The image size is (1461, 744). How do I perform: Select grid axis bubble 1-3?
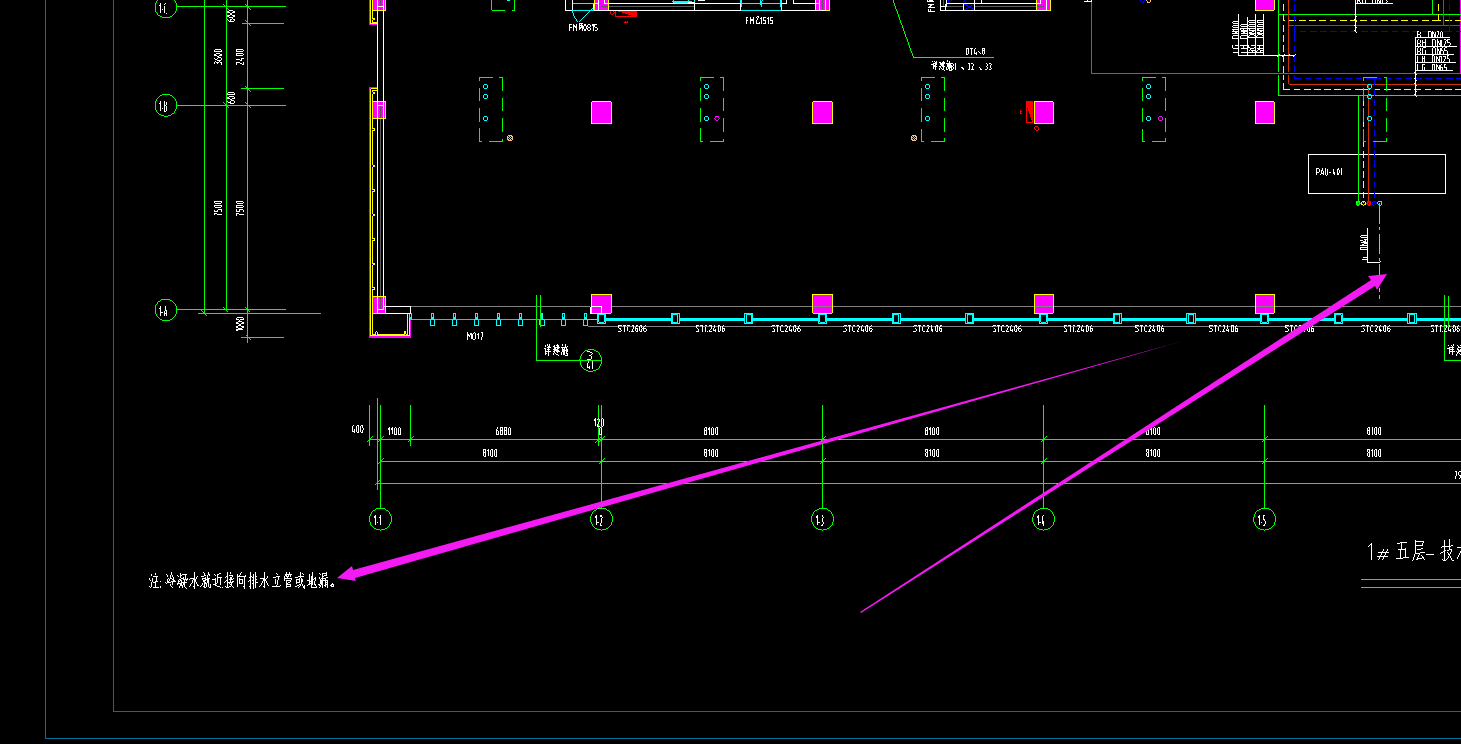click(822, 519)
